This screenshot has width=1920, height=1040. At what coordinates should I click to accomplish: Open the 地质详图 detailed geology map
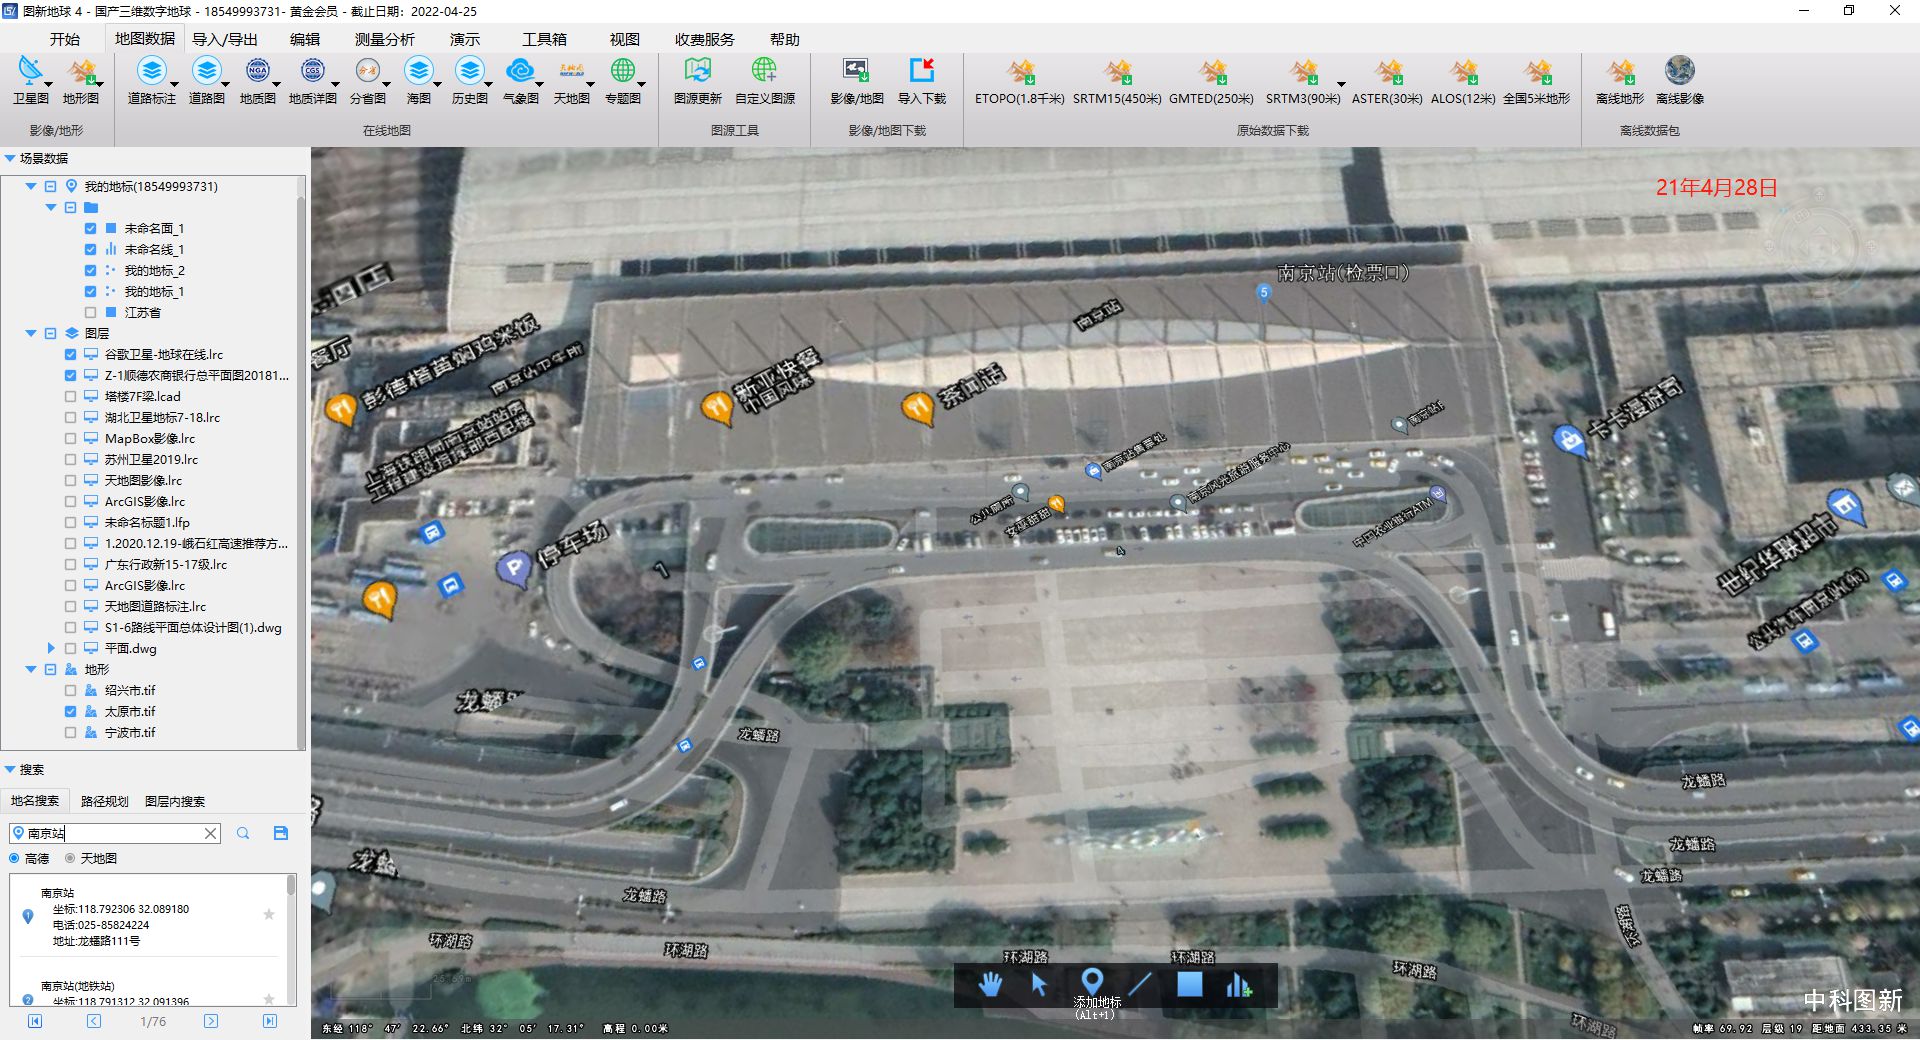(x=312, y=81)
